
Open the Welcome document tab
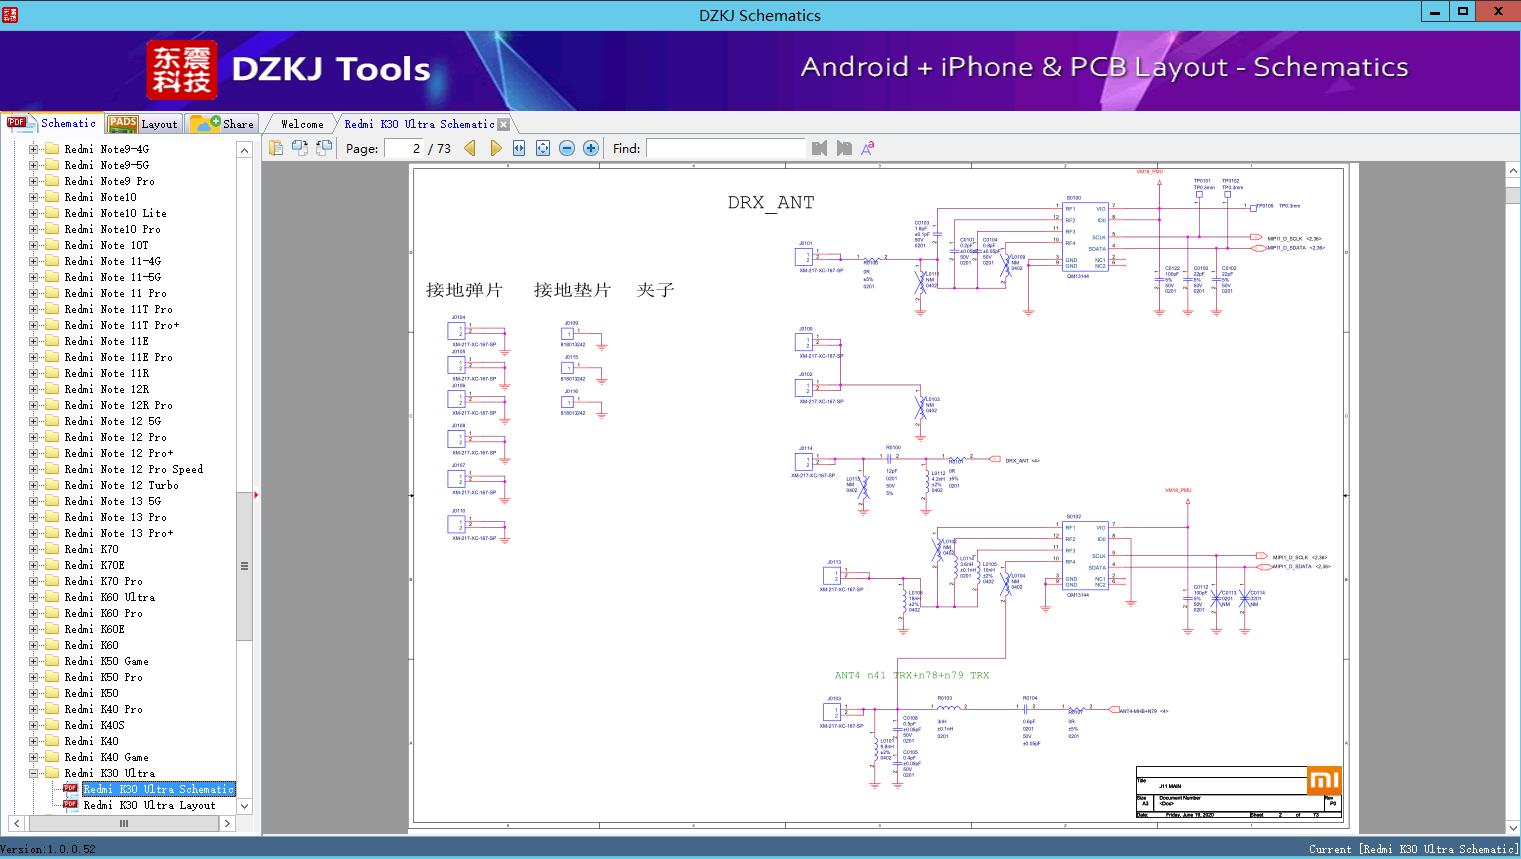coord(301,124)
